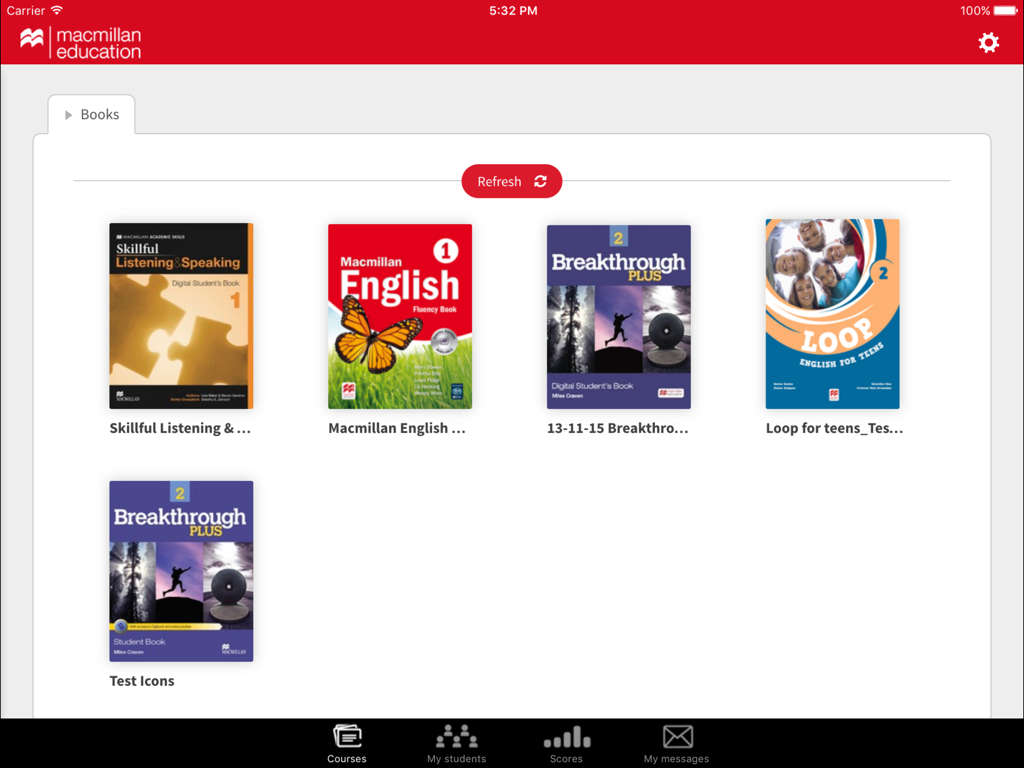The height and width of the screenshot is (768, 1024).
Task: Tap the Wi-Fi status icon
Action: click(54, 11)
